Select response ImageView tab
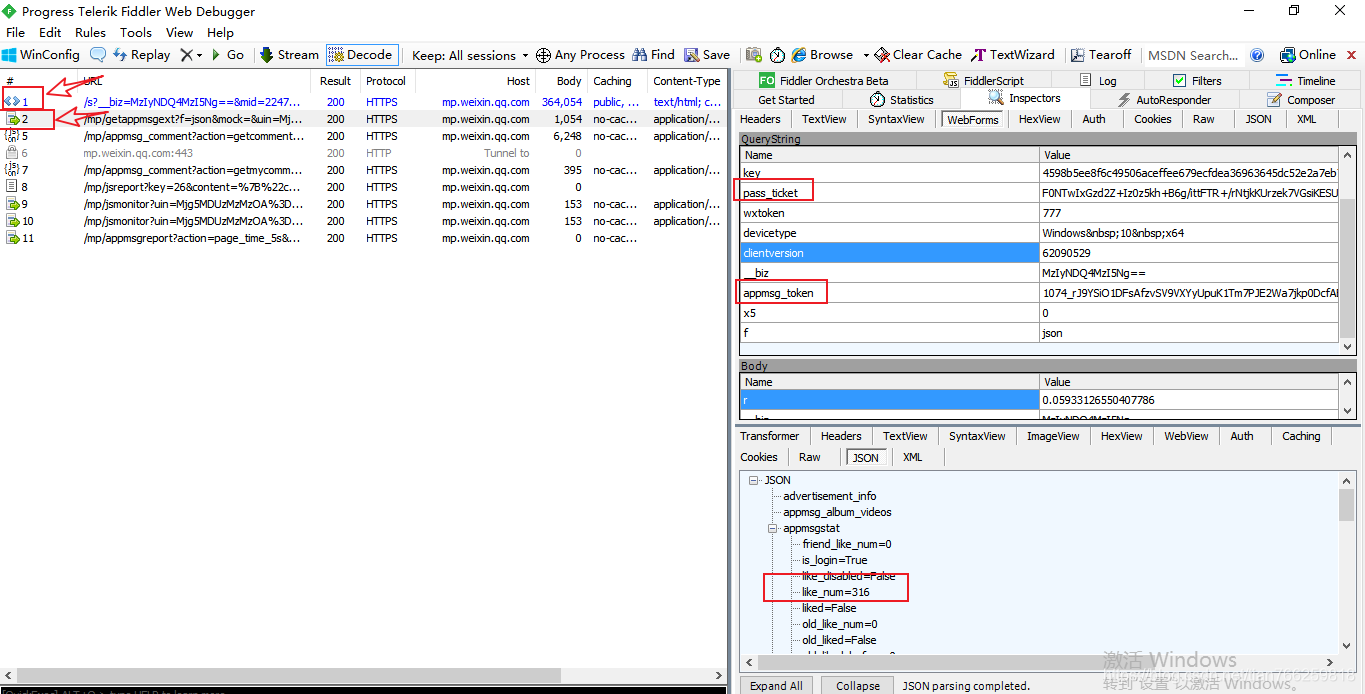 [1053, 436]
